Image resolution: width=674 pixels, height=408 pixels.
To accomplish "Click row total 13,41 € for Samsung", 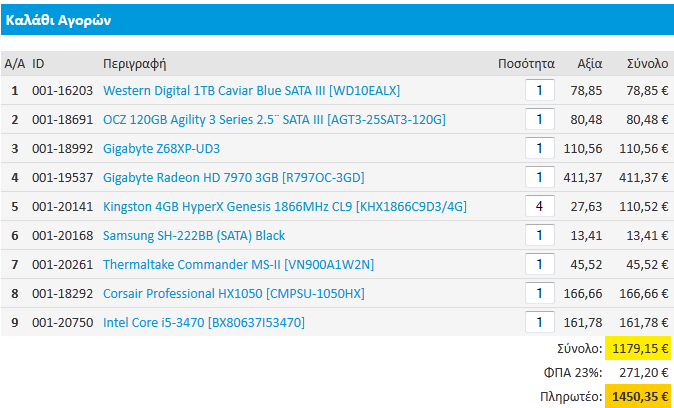I will coord(647,236).
